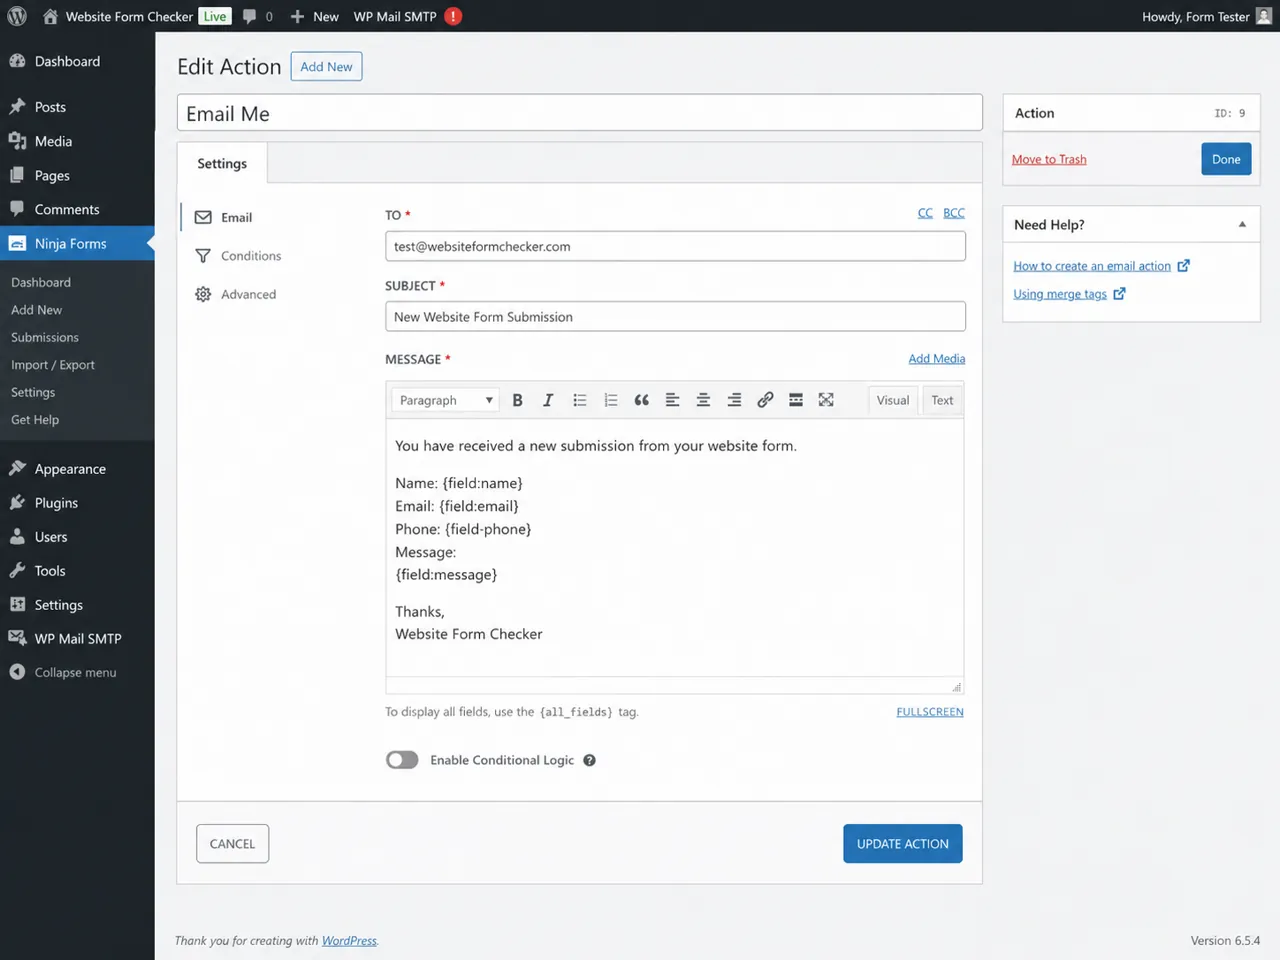This screenshot has height=960, width=1280.
Task: Grab the message editor resize handle
Action: pos(956,687)
